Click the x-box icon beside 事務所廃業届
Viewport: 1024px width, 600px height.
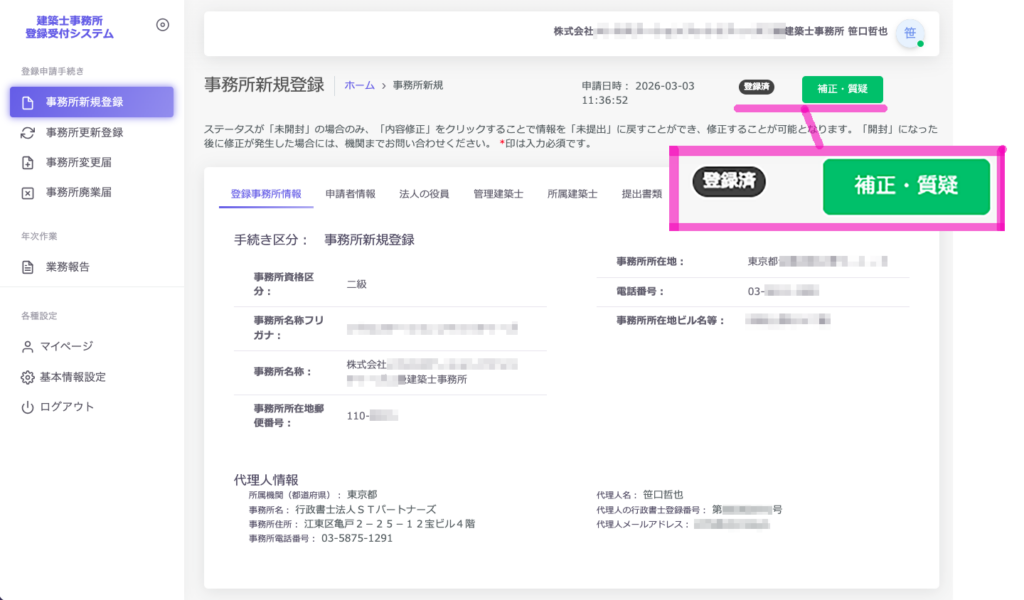coord(27,193)
